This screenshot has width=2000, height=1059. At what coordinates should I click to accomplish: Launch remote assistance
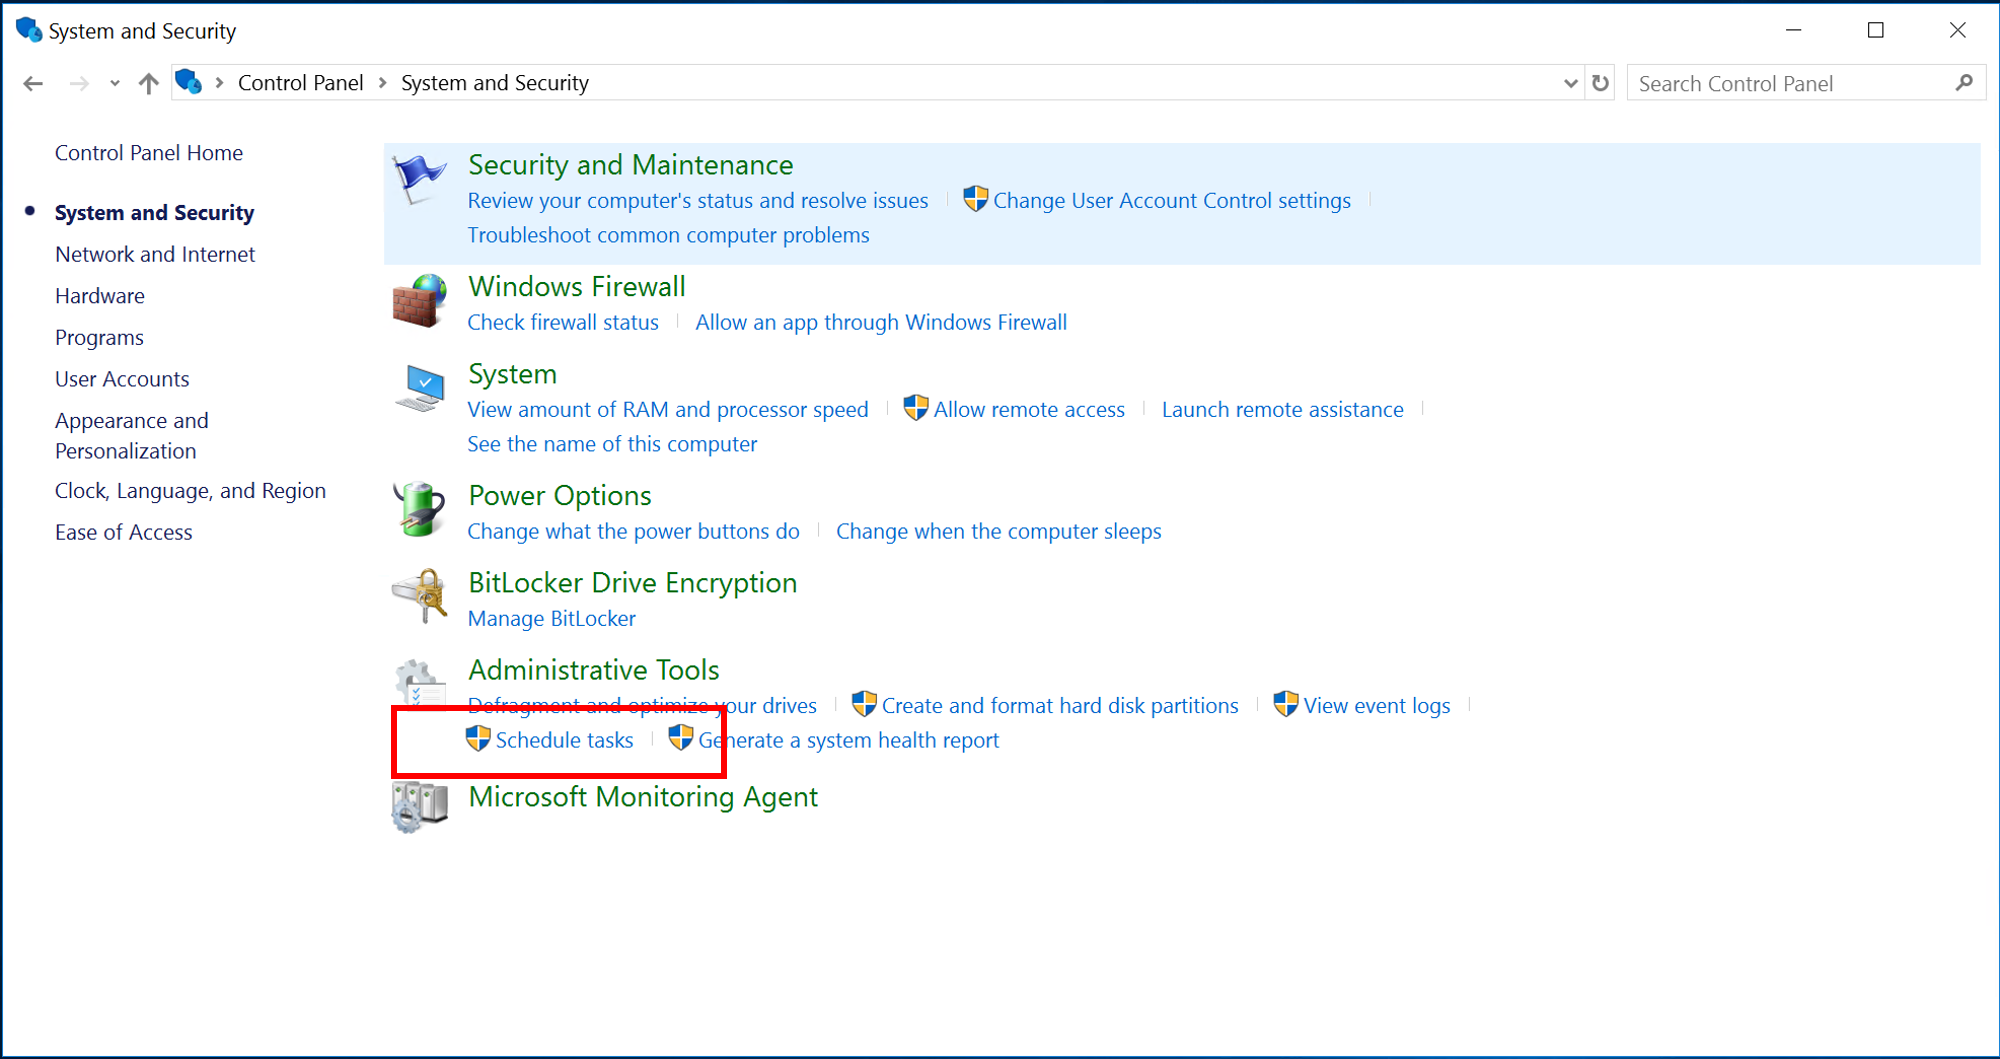1283,410
